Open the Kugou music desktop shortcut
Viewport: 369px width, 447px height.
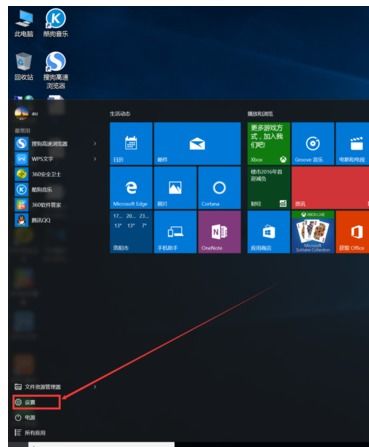click(x=55, y=23)
